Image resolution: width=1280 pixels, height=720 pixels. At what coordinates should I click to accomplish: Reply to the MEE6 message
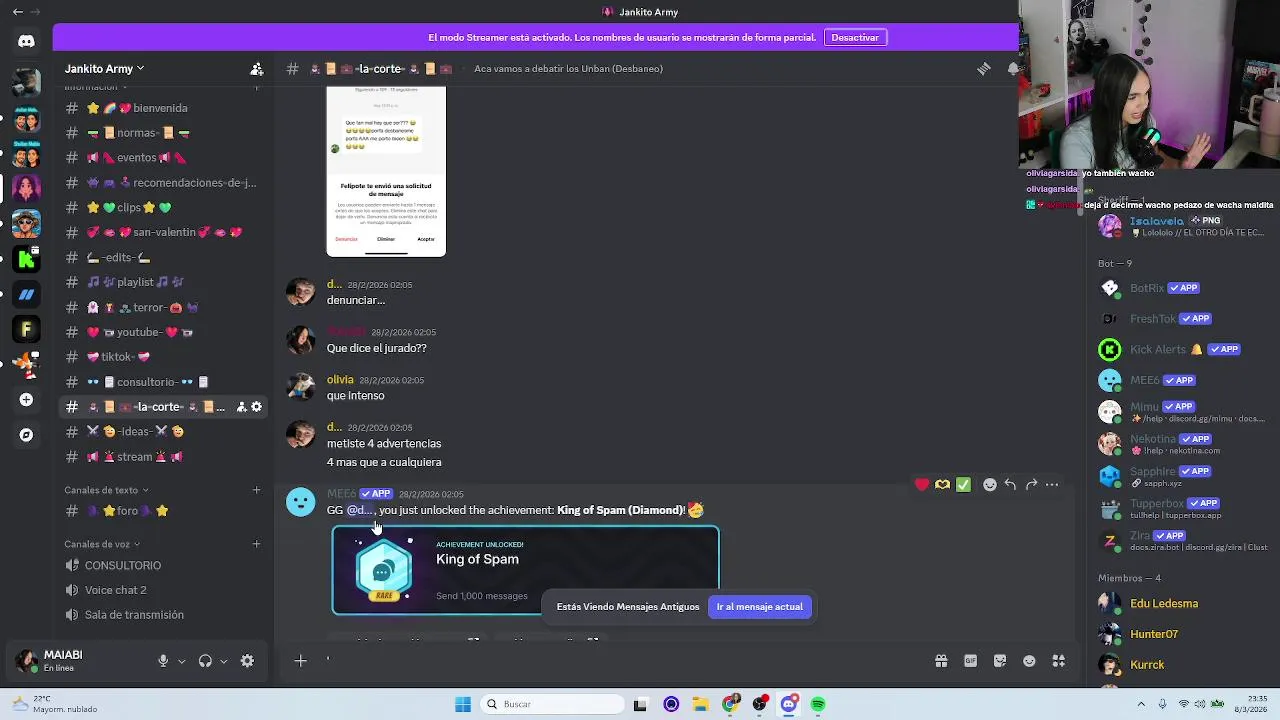coord(1010,485)
